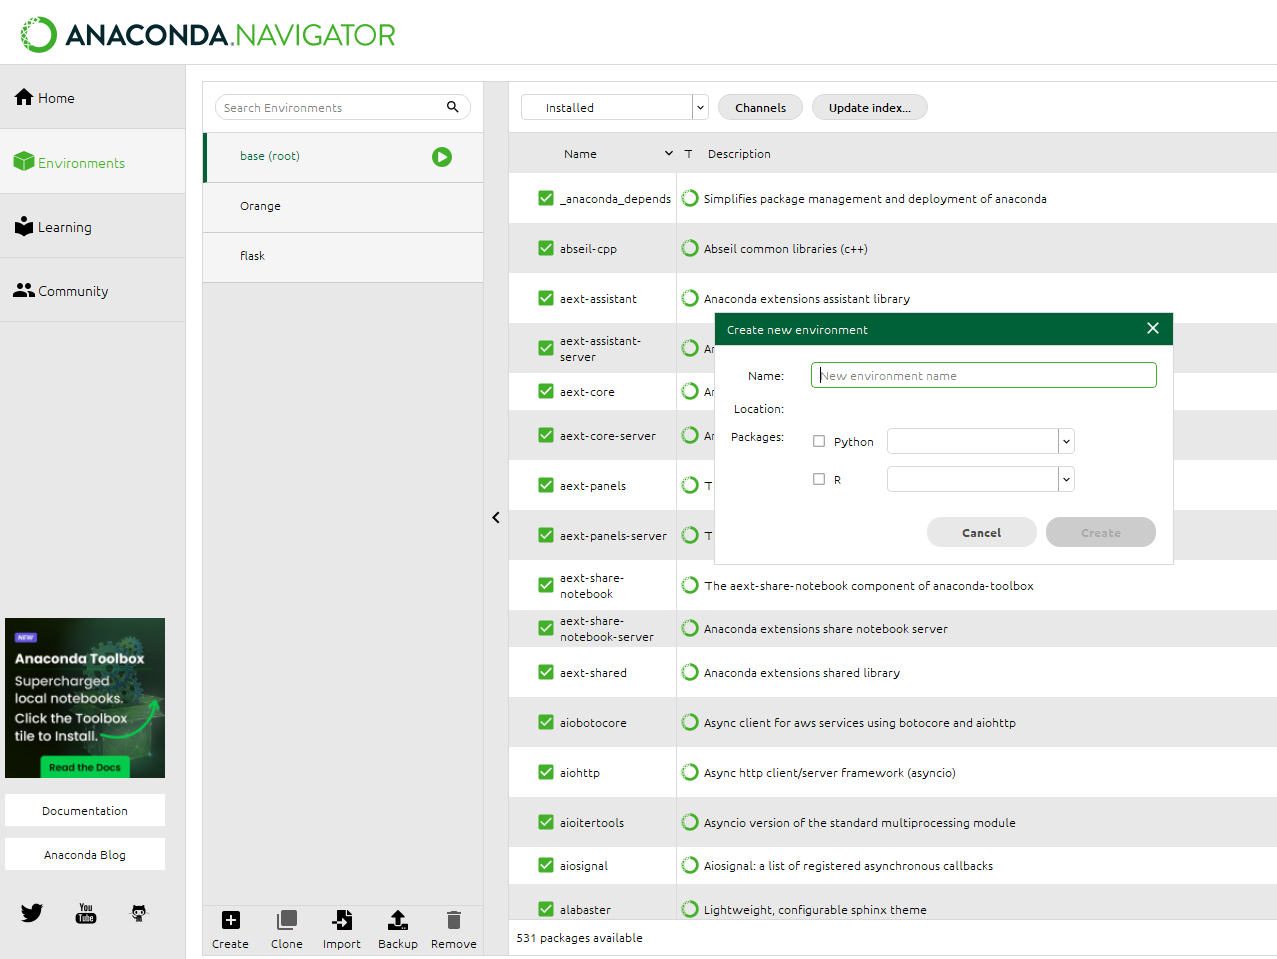Toggle the _anaconda_depends package checkbox

[546, 198]
